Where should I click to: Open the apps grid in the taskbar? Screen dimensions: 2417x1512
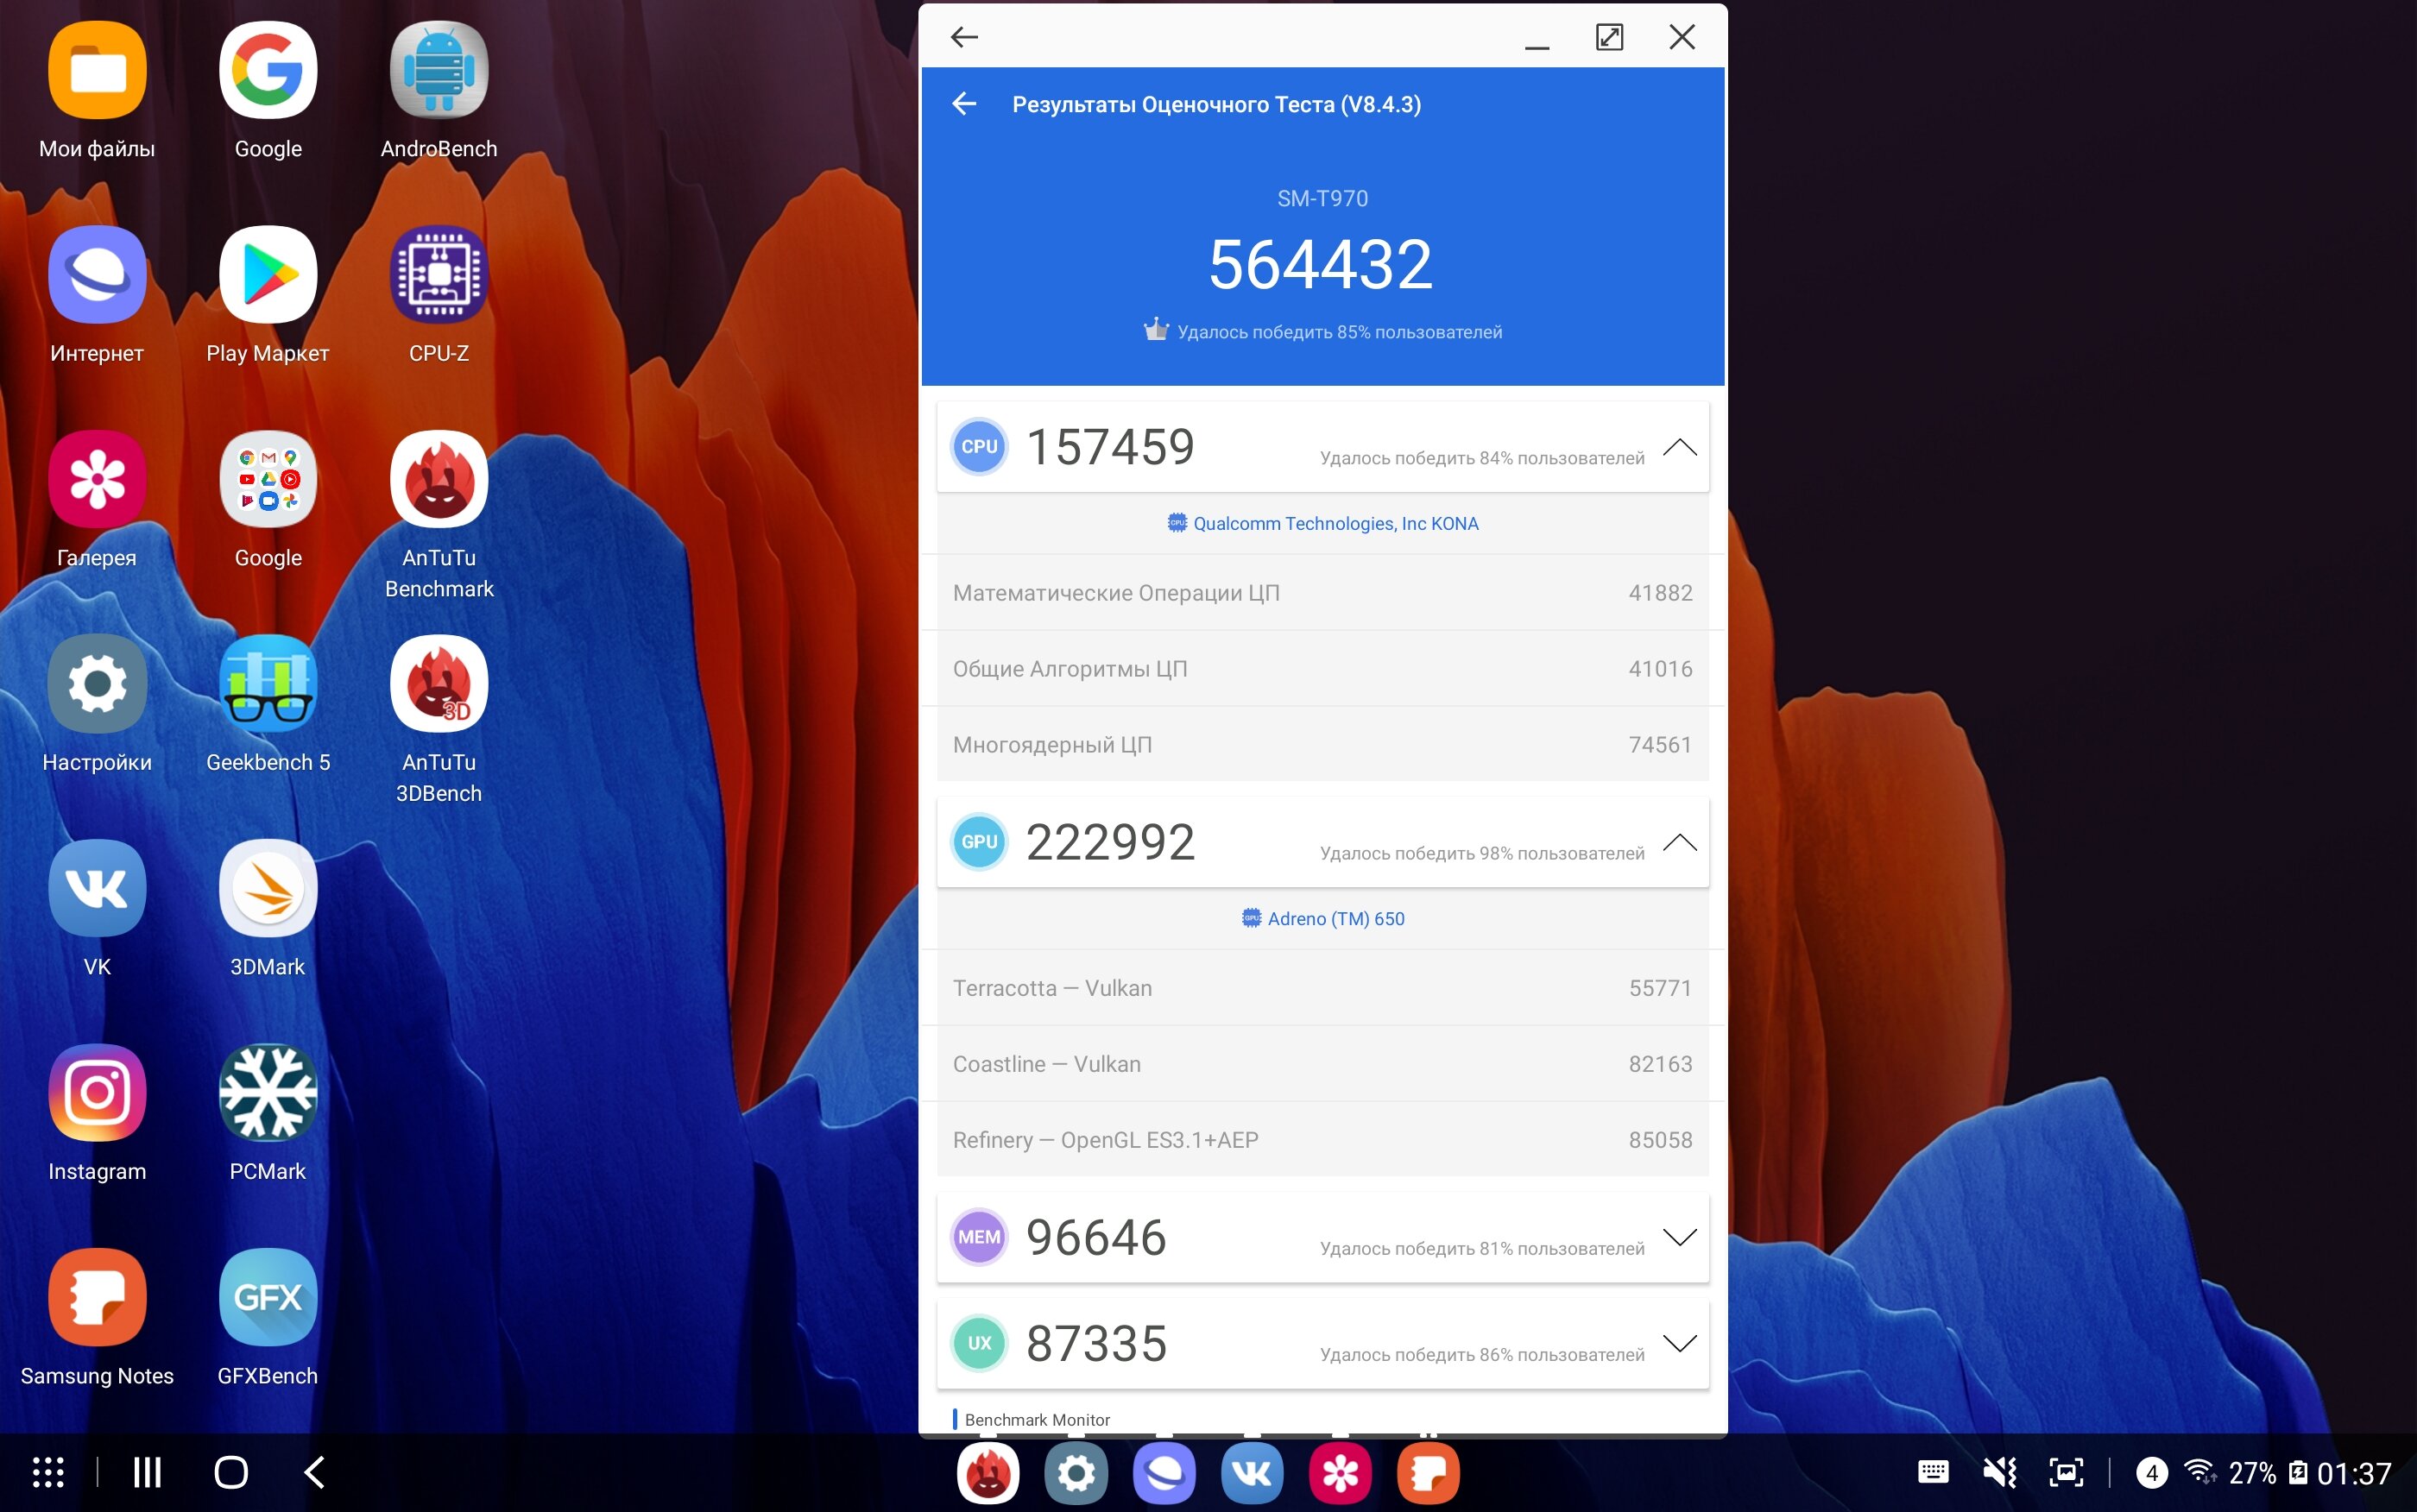click(48, 1472)
